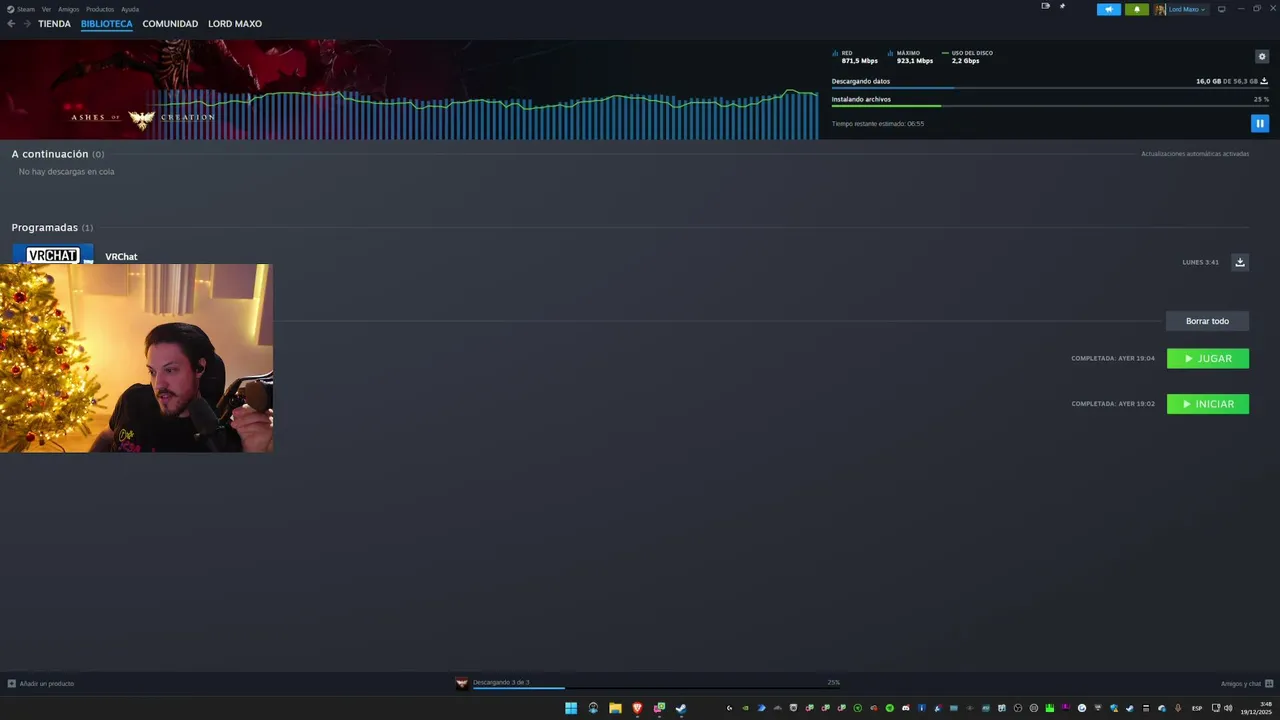Screen dimensions: 1280x720
Task: Open the LORD MAXO profile tab
Action: pyautogui.click(x=235, y=24)
